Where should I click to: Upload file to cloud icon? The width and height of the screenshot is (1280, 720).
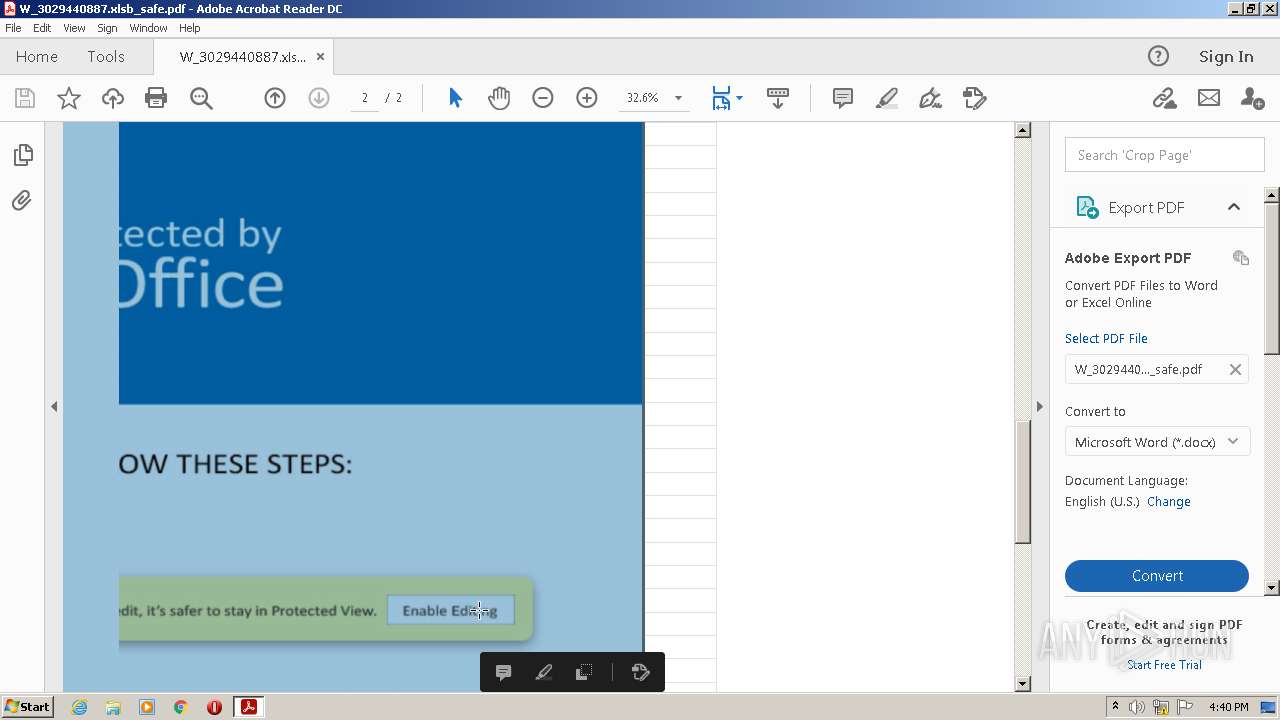[113, 98]
